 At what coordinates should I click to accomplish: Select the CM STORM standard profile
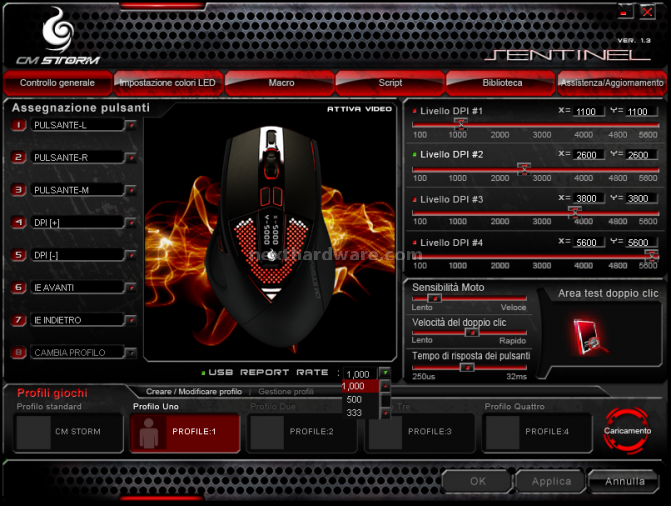(68, 432)
